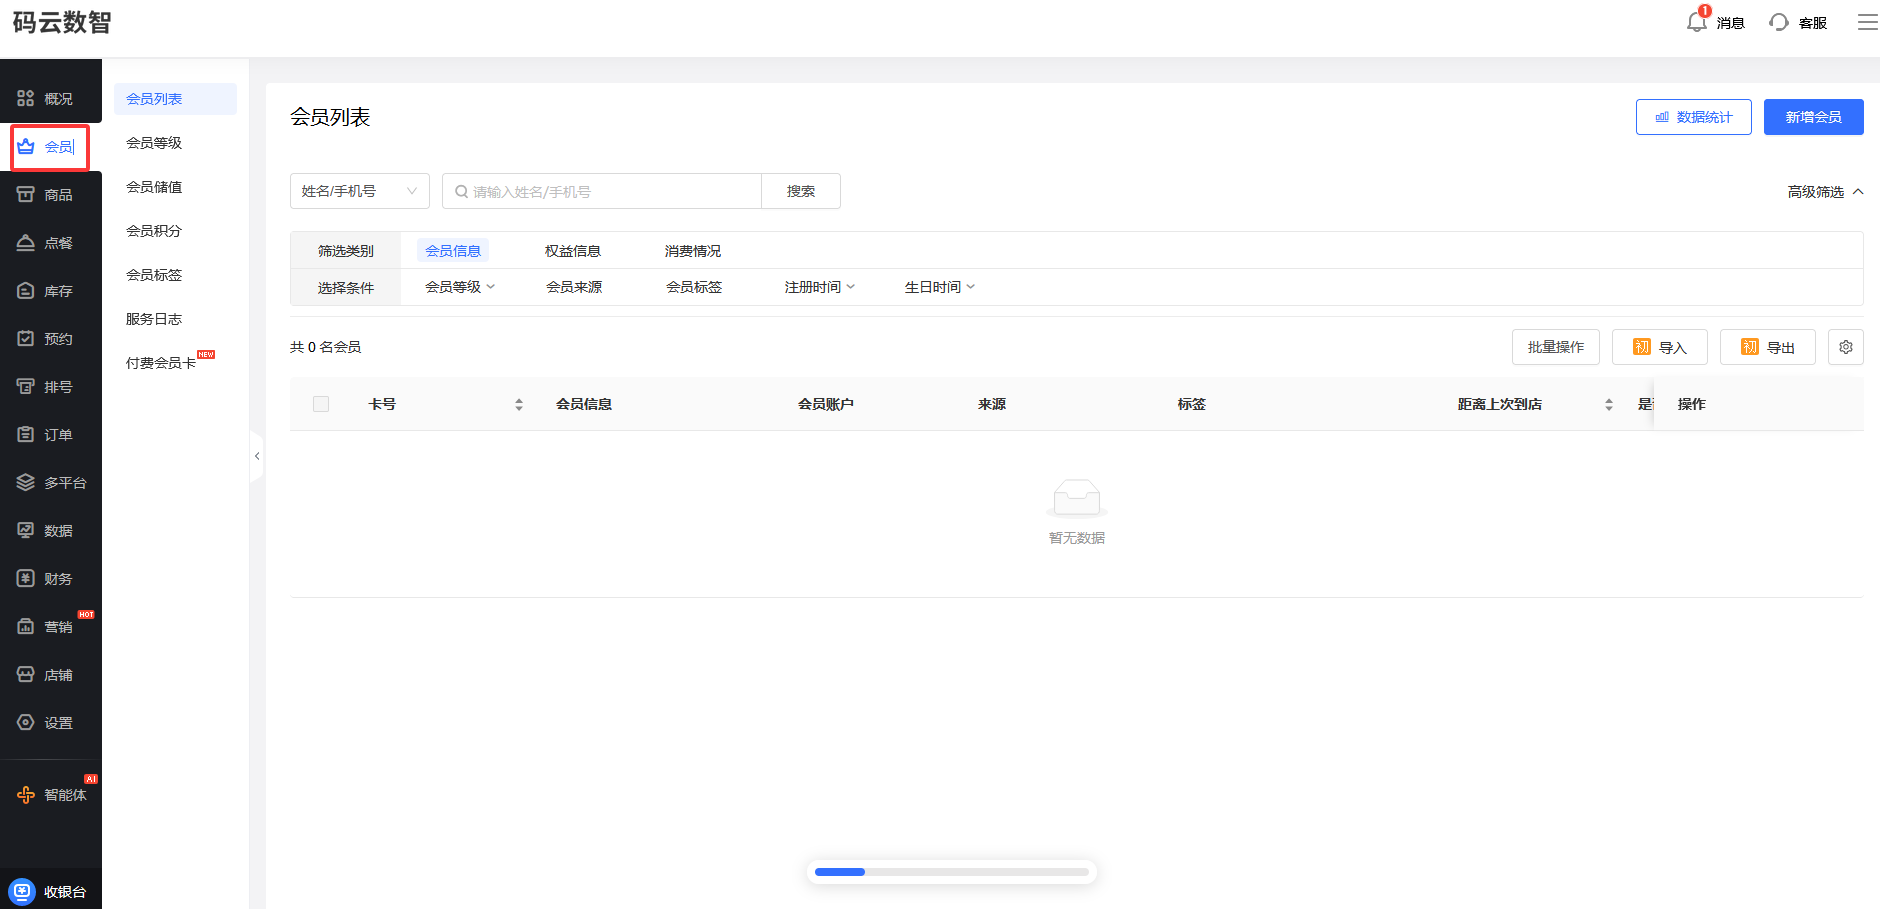Open the notification bell messages

(1697, 22)
